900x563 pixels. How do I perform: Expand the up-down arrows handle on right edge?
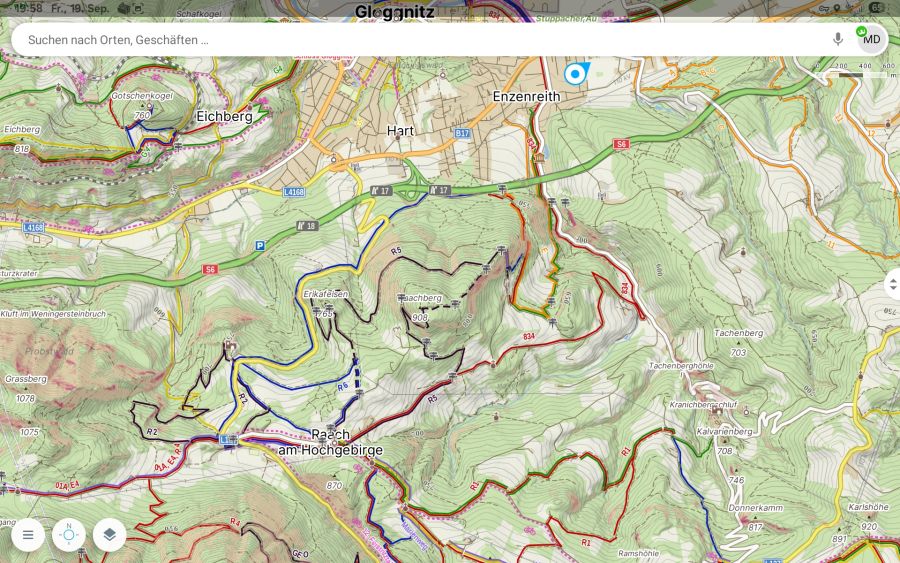(893, 284)
